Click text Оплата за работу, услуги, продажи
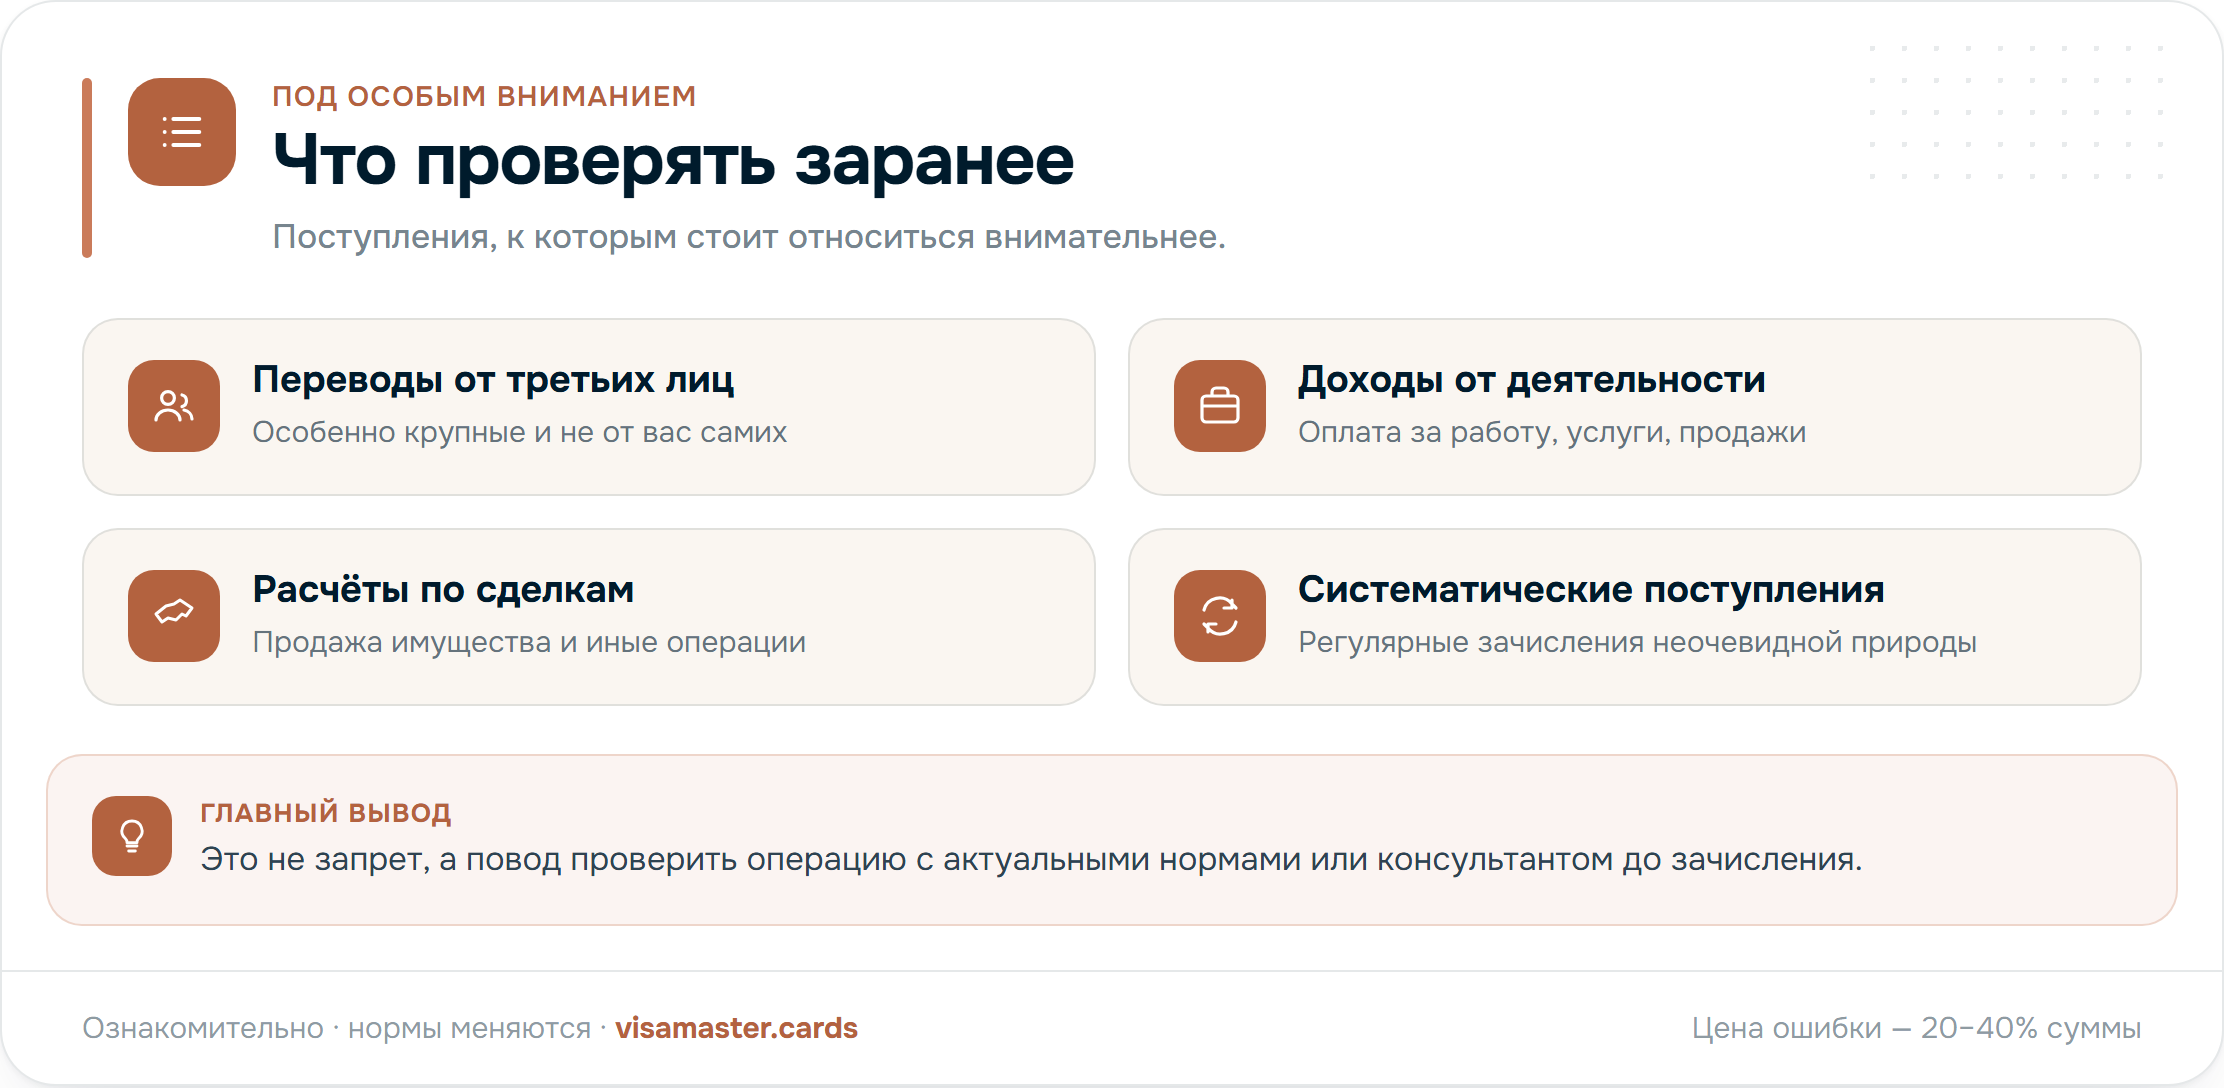 (x=1552, y=432)
